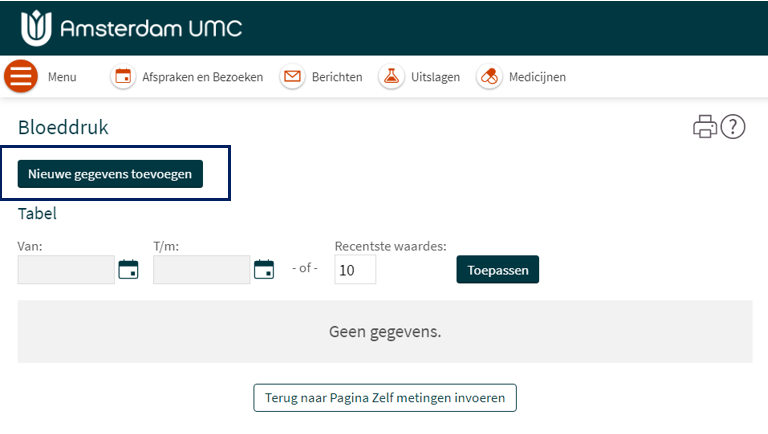Go back via Terug naar Pagina Zelf metingen invoeren
Image resolution: width=768 pixels, height=434 pixels.
coord(385,397)
